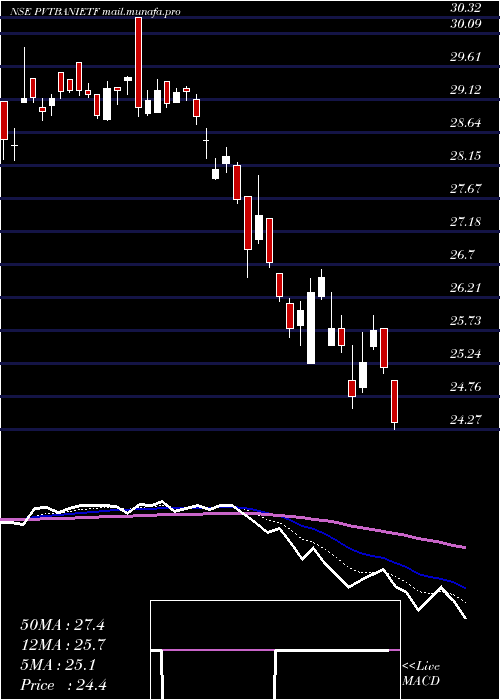Click the 29.61 price axis label

point(466,57)
